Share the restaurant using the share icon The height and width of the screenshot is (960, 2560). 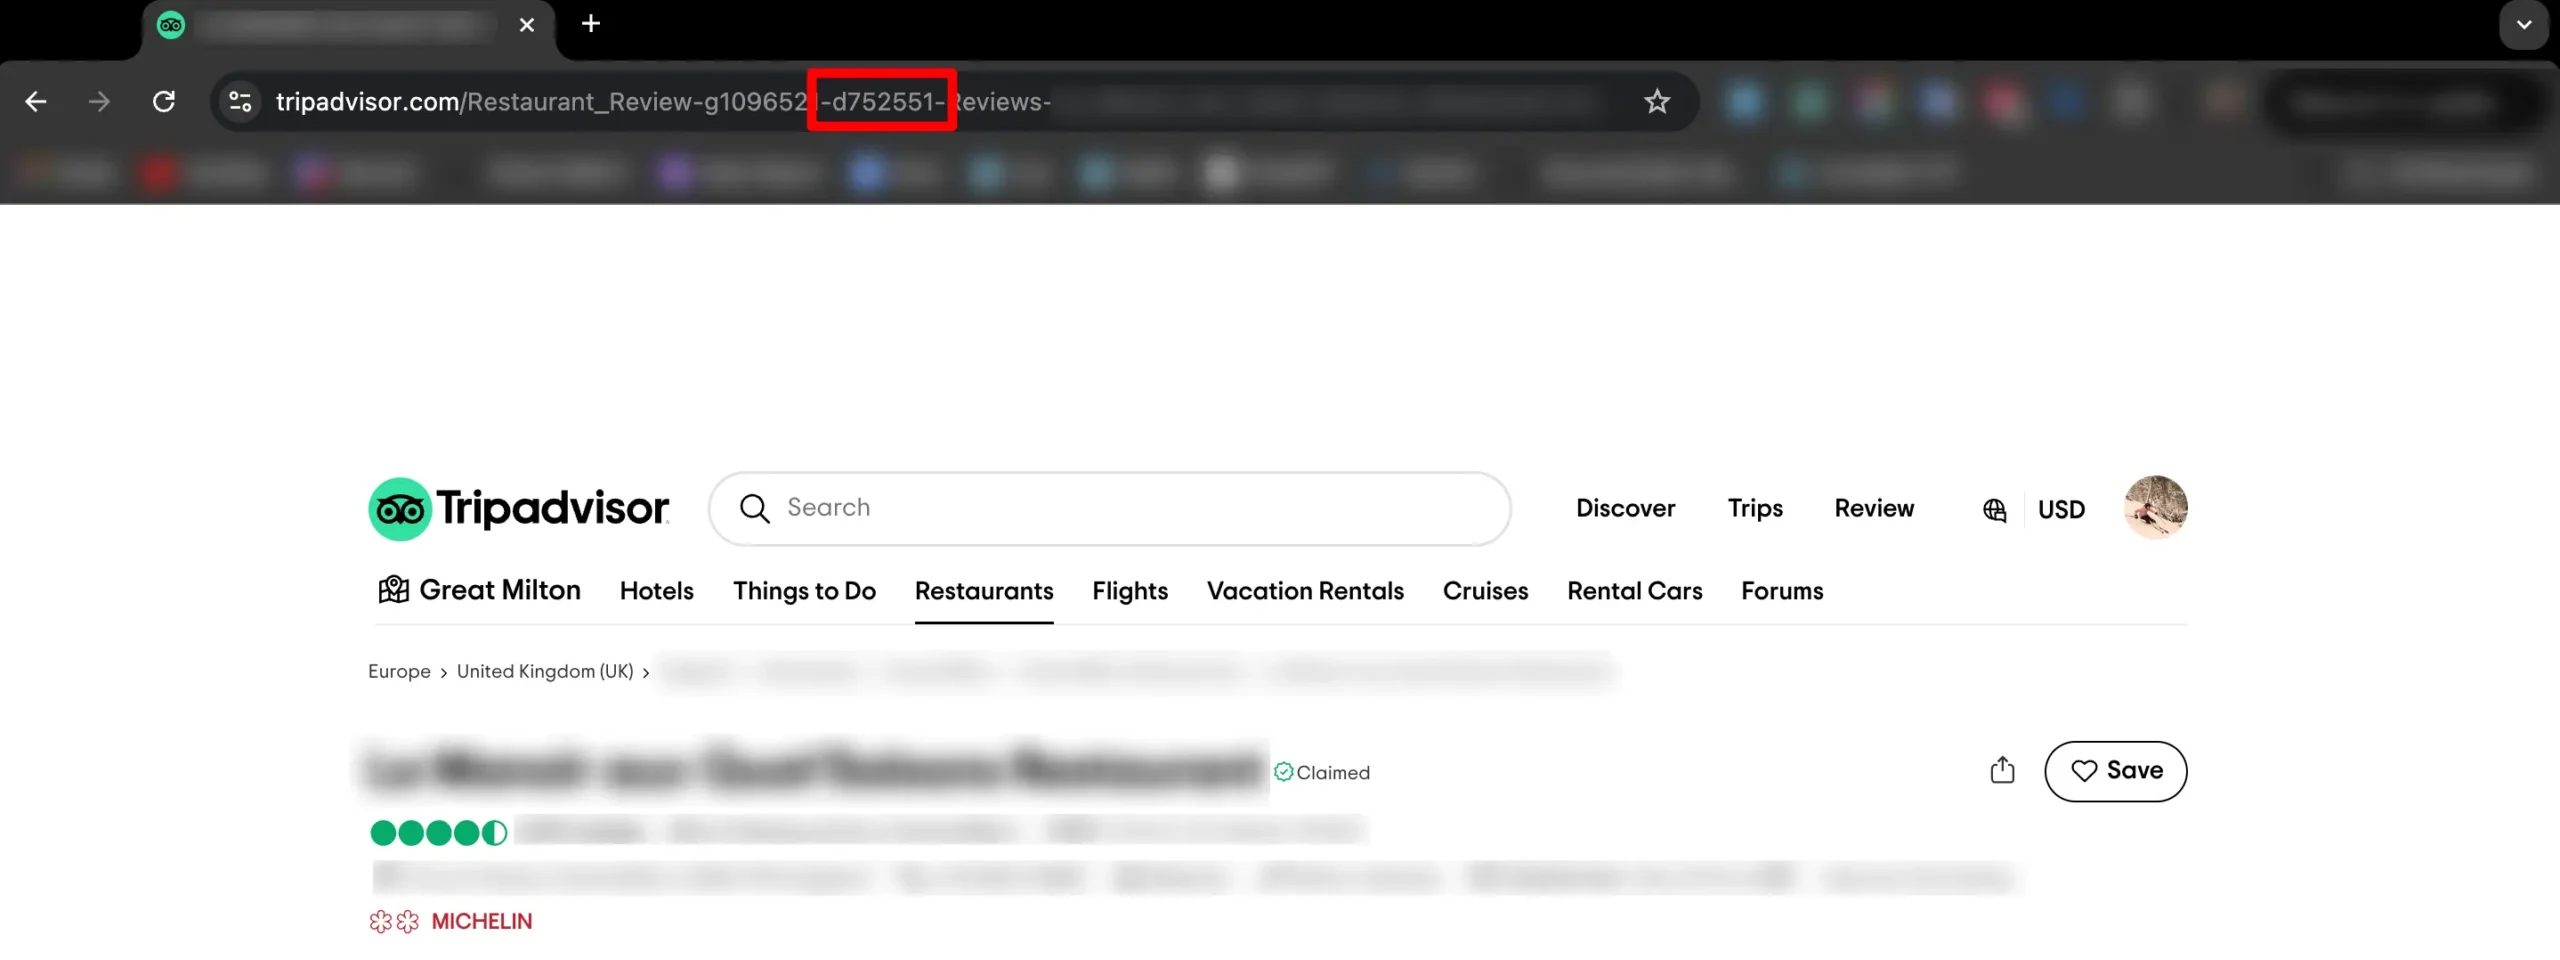coord(2001,770)
